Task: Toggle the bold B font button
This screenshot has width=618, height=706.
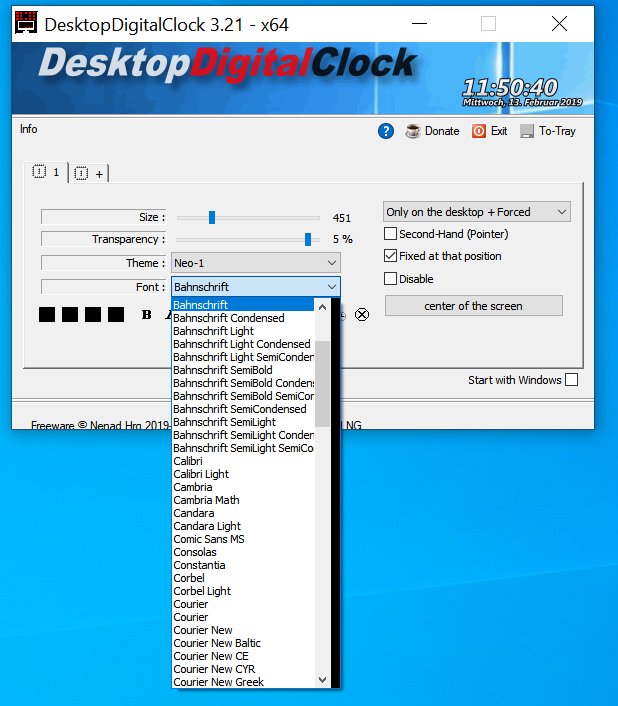Action: (146, 315)
